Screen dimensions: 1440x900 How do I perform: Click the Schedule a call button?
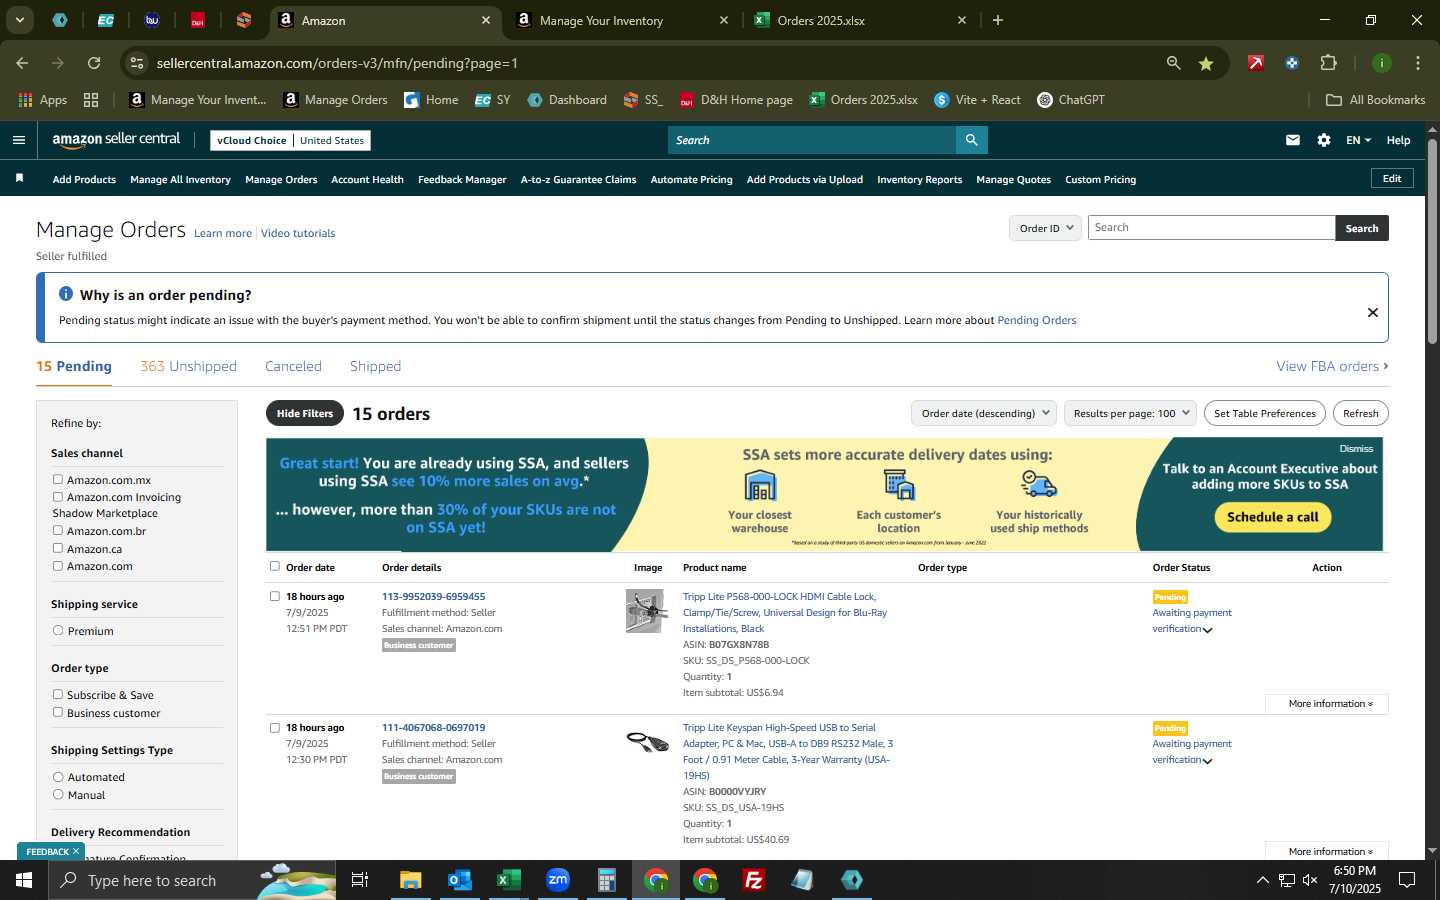[x=1272, y=517]
